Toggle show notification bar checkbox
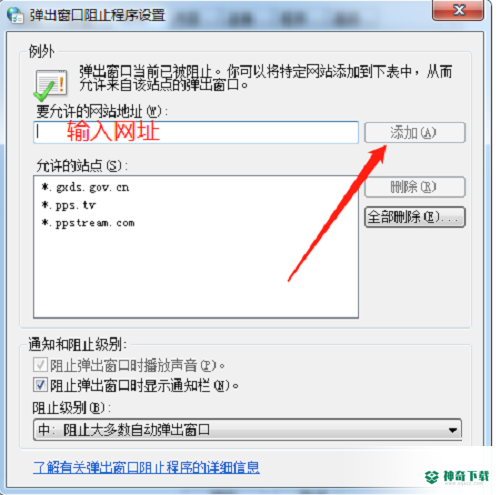500x495 pixels. 40,385
